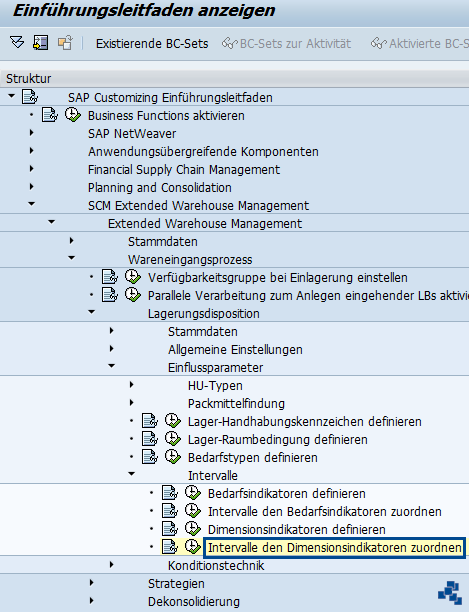
Task: Select Lager-Raumbedingung definieren text
Action: click(x=277, y=439)
